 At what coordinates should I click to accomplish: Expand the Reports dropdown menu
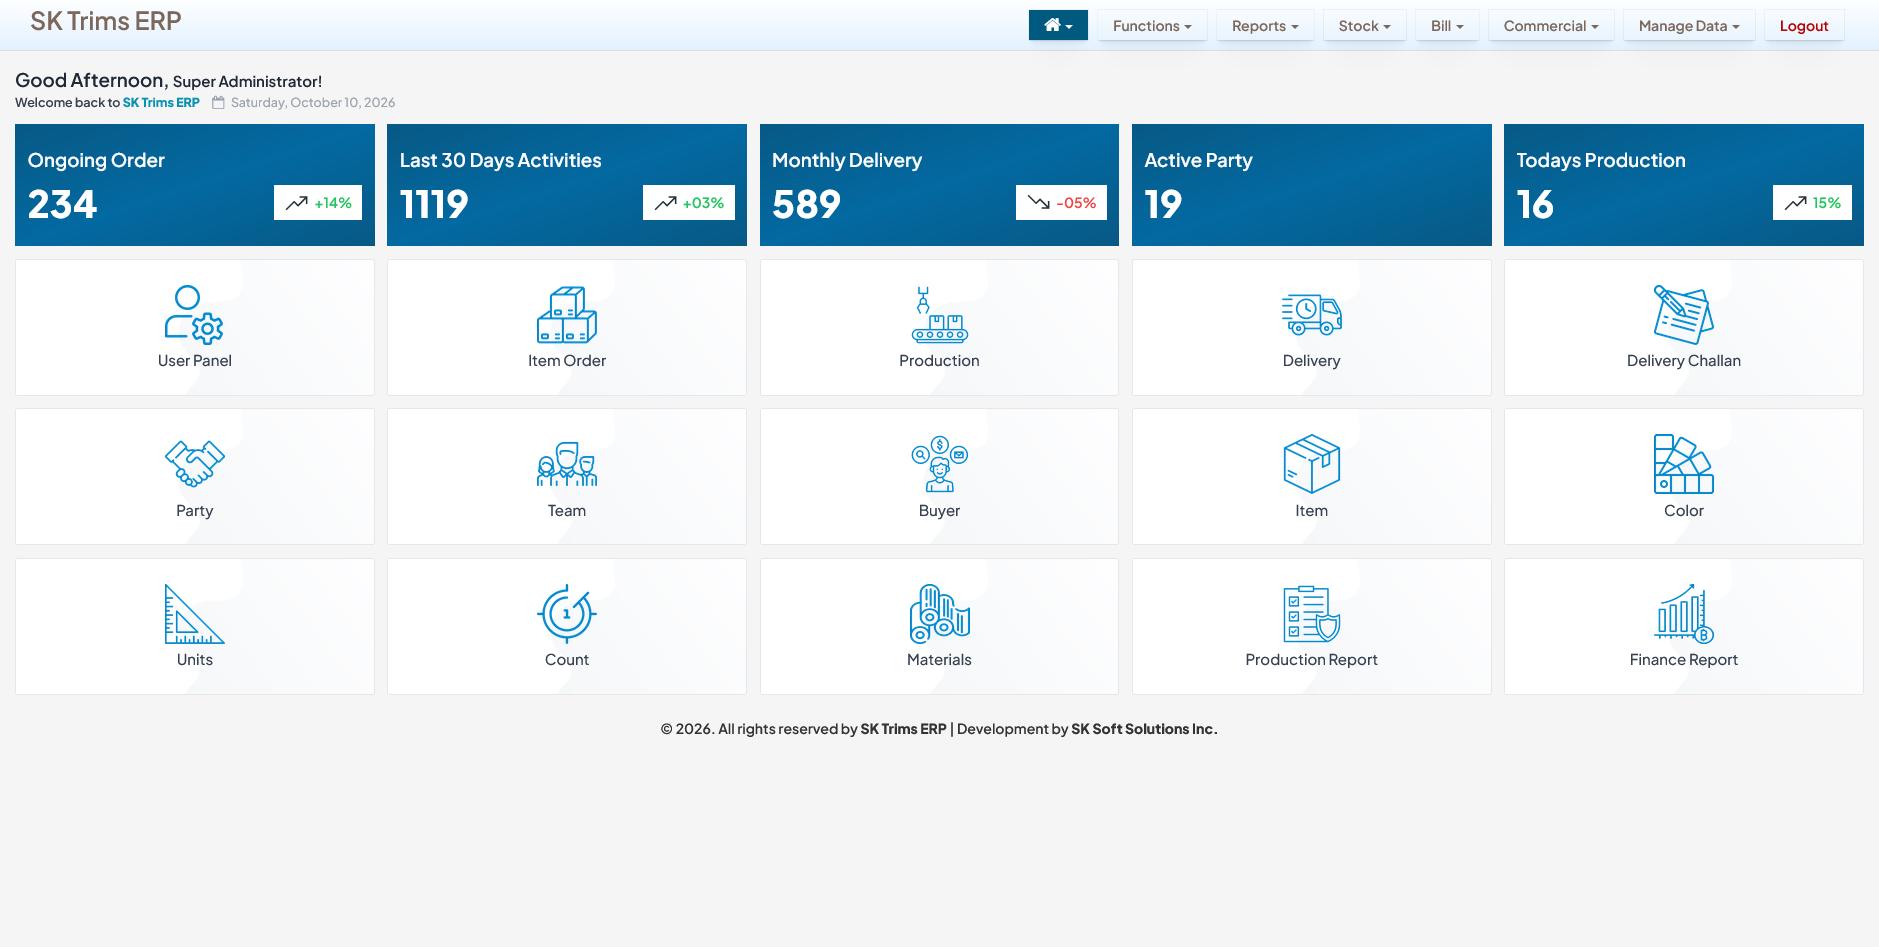pyautogui.click(x=1265, y=26)
